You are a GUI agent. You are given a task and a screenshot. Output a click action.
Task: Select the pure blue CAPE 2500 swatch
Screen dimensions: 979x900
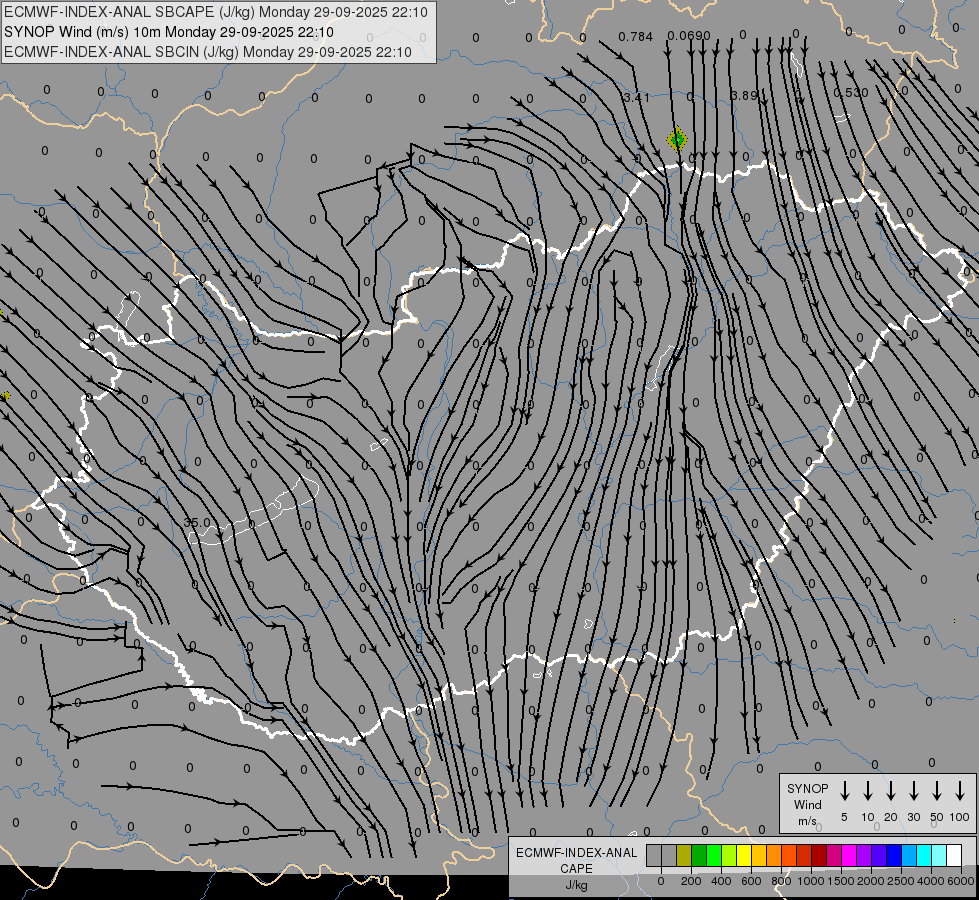[895, 856]
